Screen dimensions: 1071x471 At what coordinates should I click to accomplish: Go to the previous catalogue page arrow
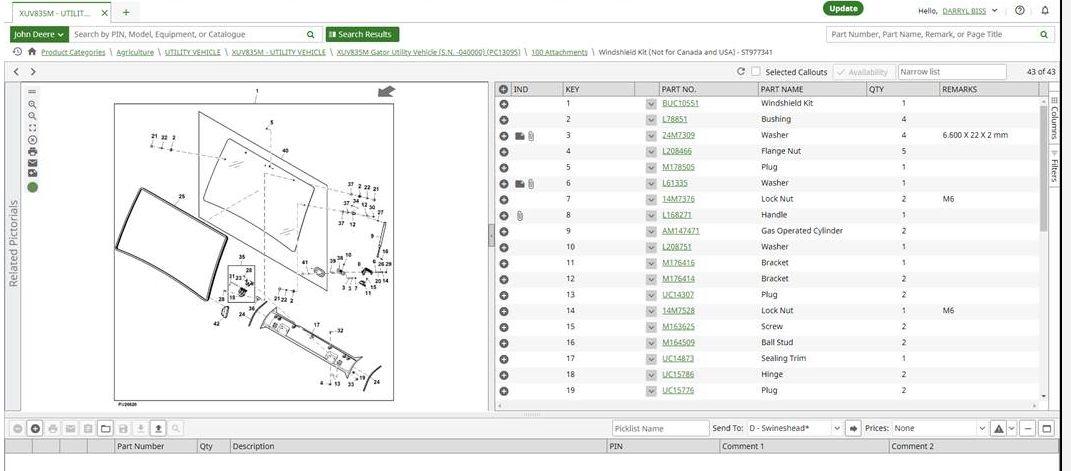[17, 72]
